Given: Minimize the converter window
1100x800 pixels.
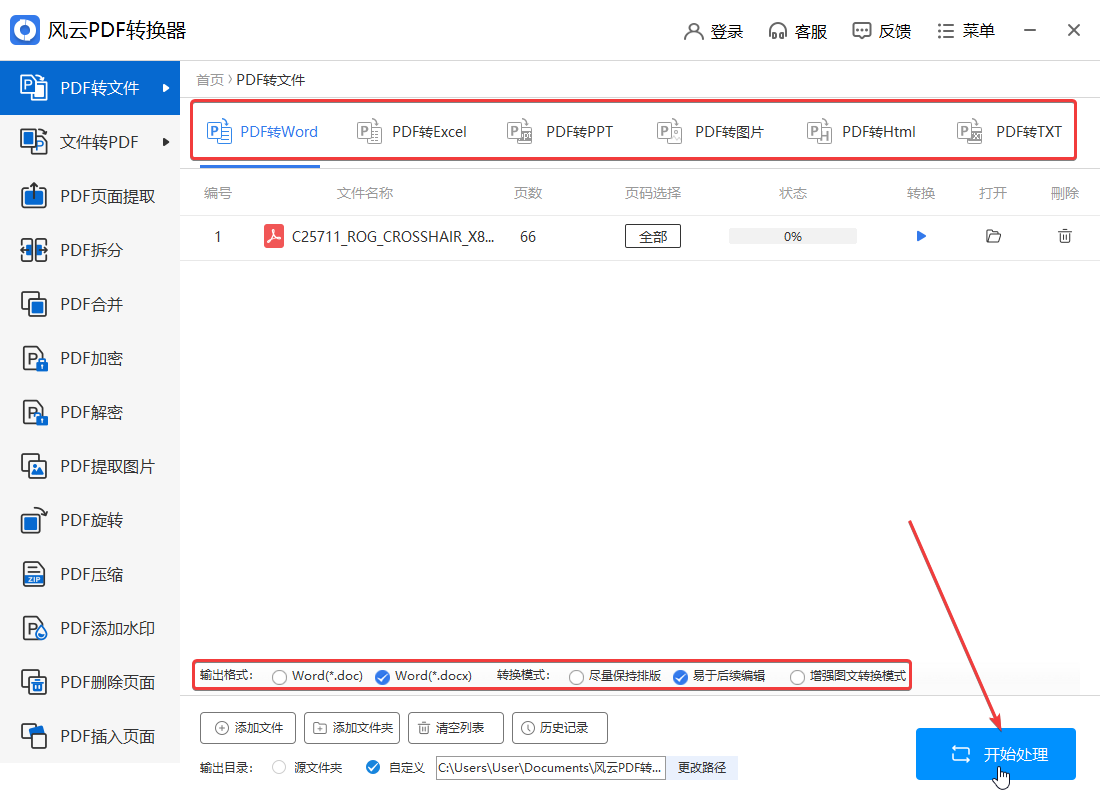Looking at the screenshot, I should click(x=1030, y=30).
